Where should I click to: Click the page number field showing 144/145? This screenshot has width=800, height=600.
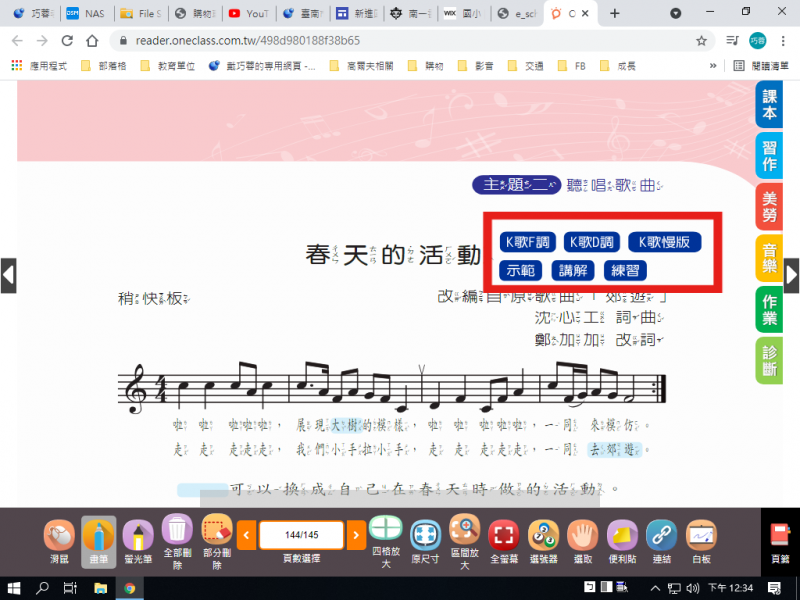click(301, 535)
